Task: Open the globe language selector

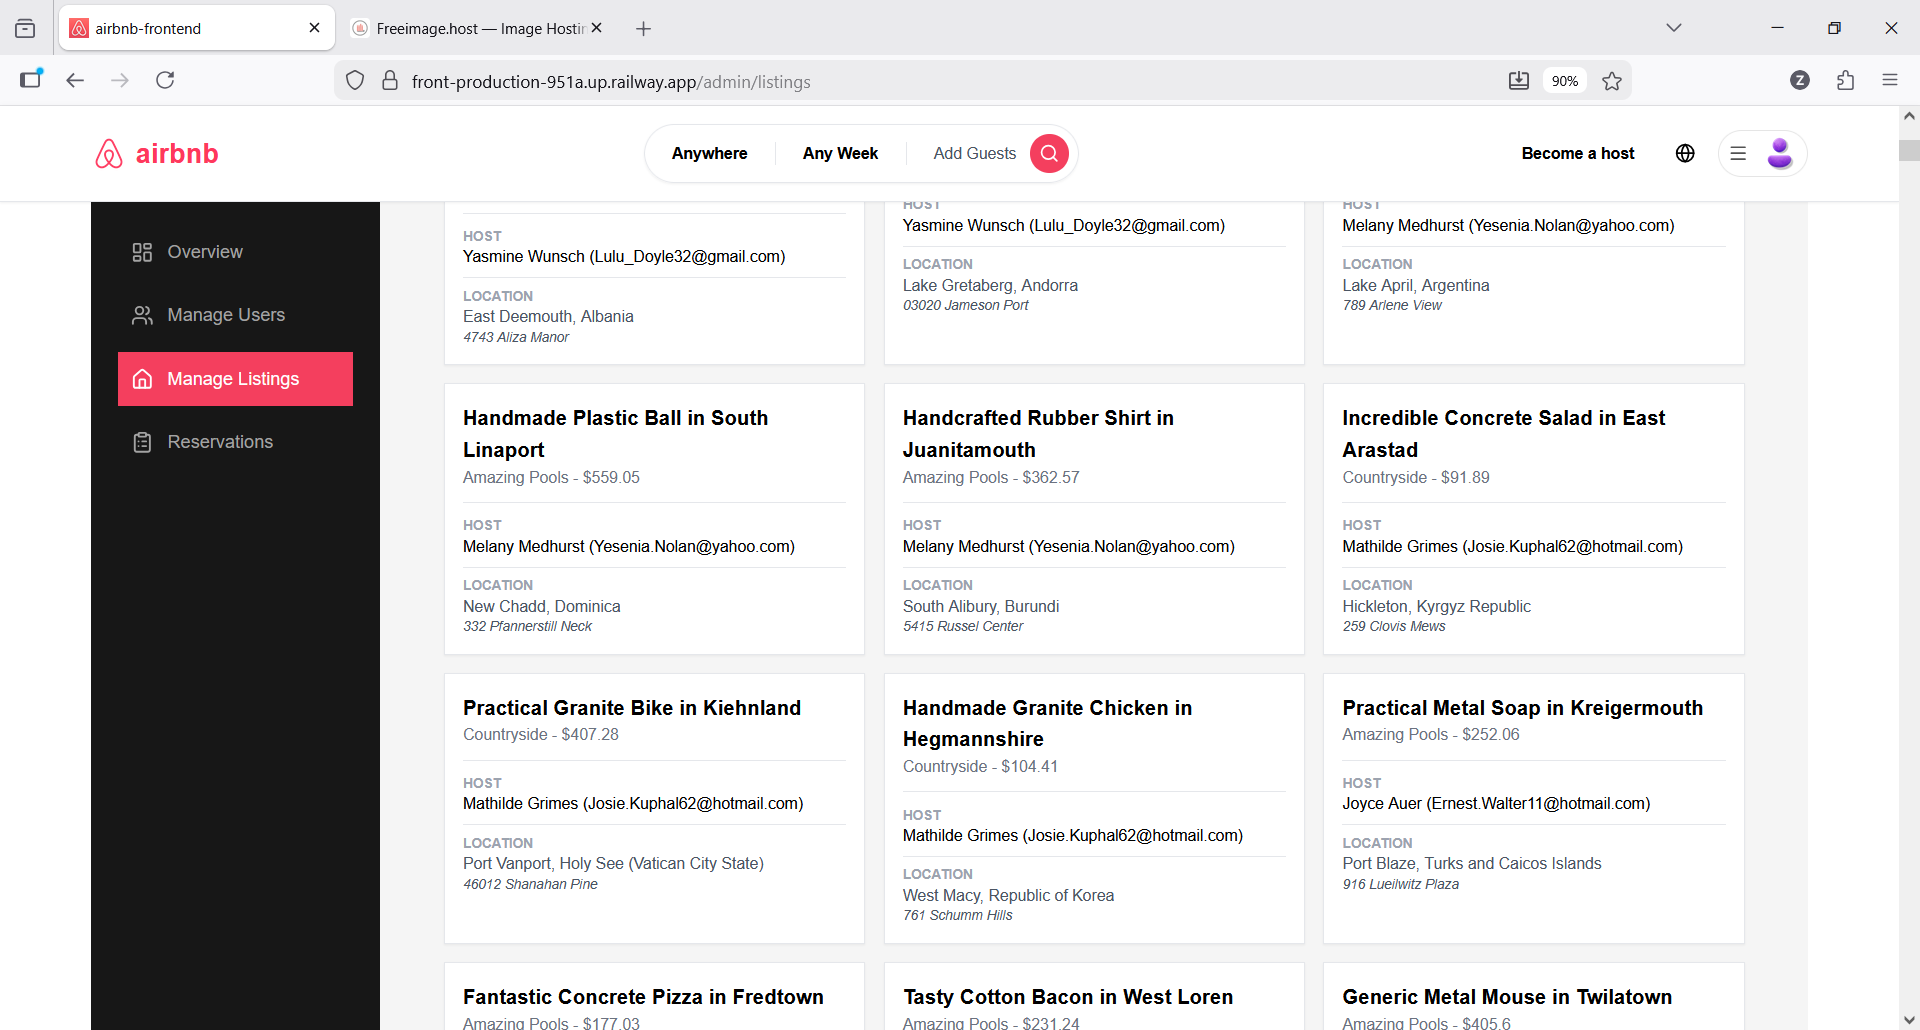Action: [x=1685, y=153]
